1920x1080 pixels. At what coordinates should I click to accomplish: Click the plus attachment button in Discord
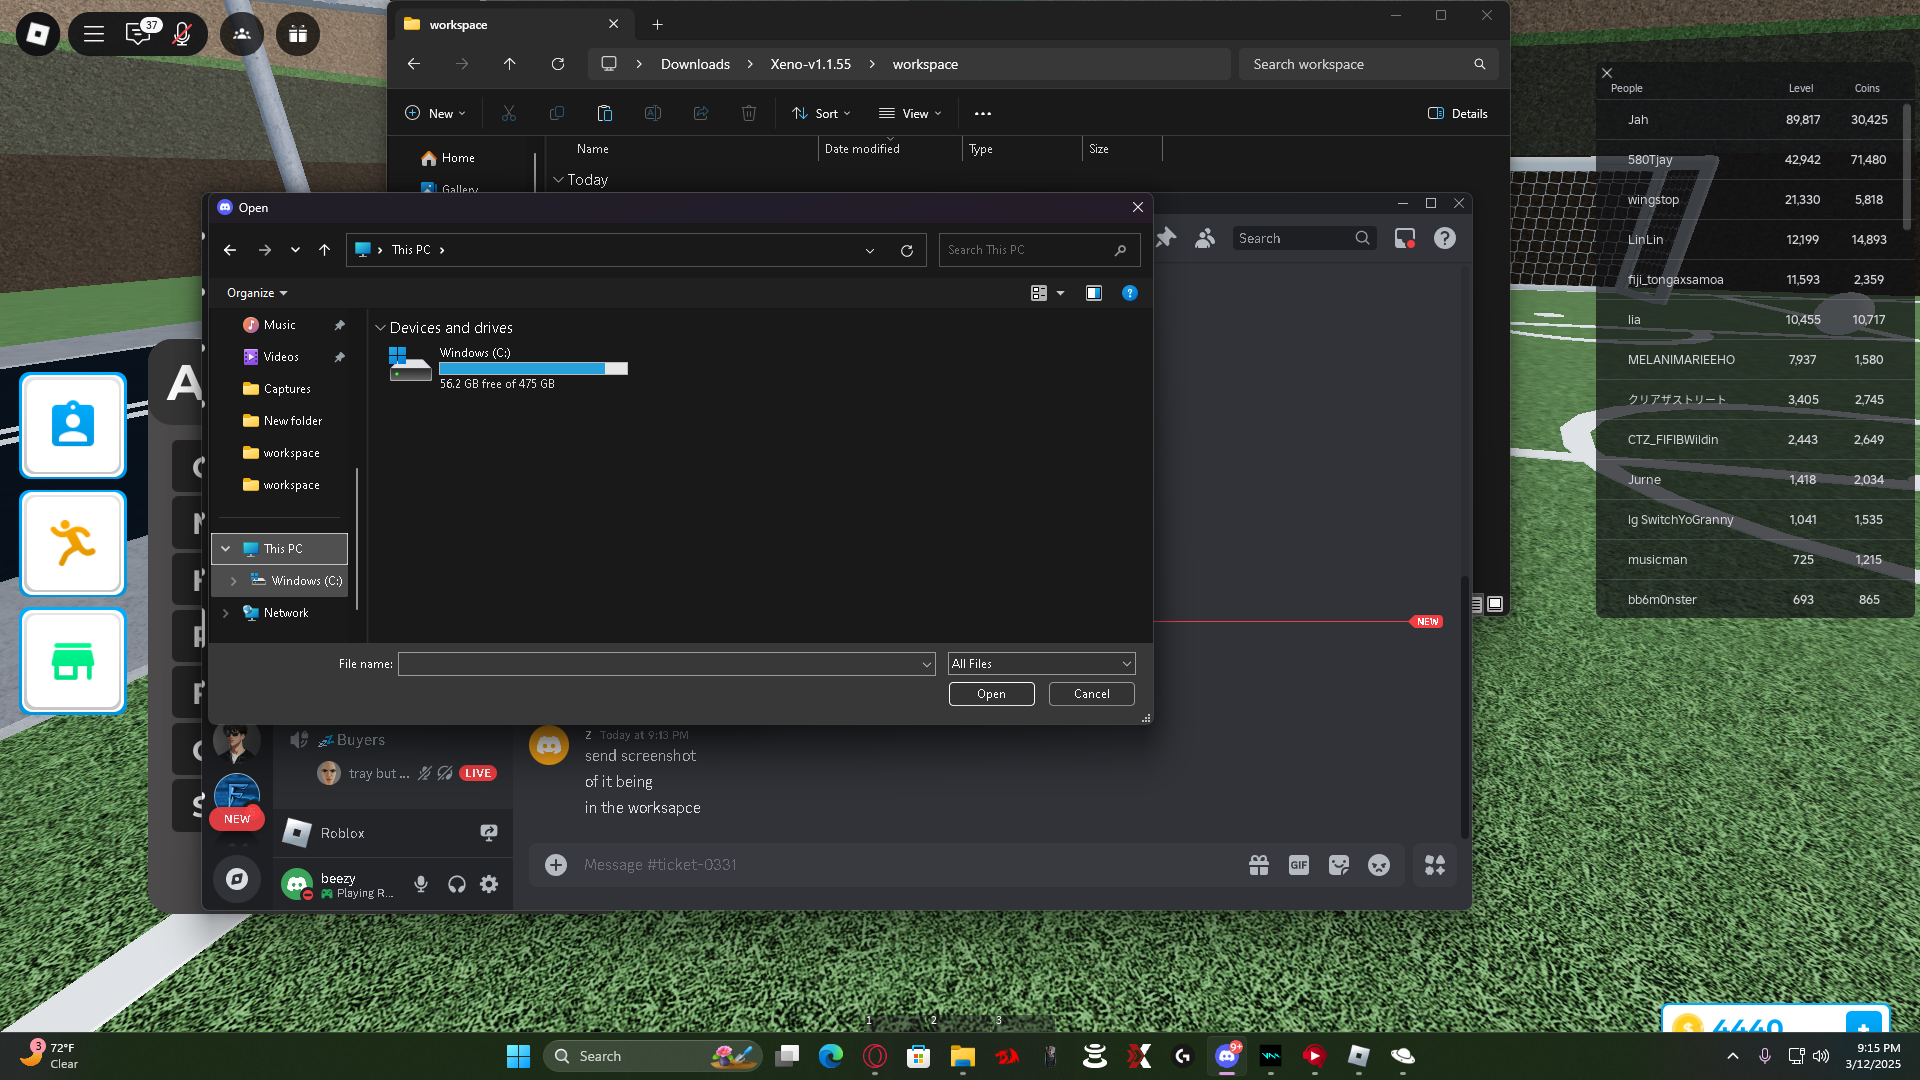(x=556, y=865)
